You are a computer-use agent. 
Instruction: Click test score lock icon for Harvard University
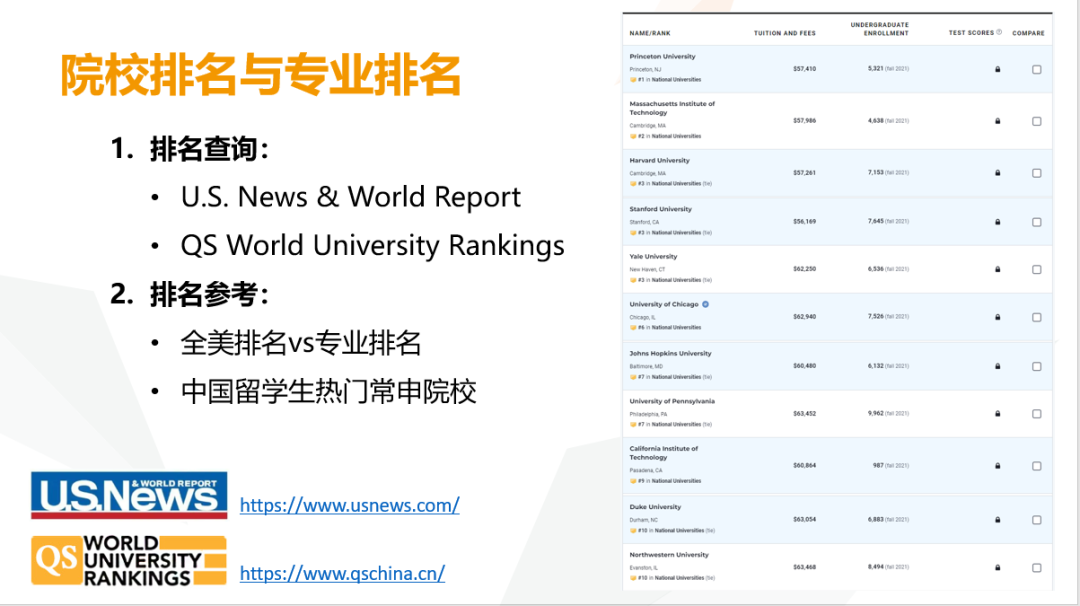(x=997, y=173)
